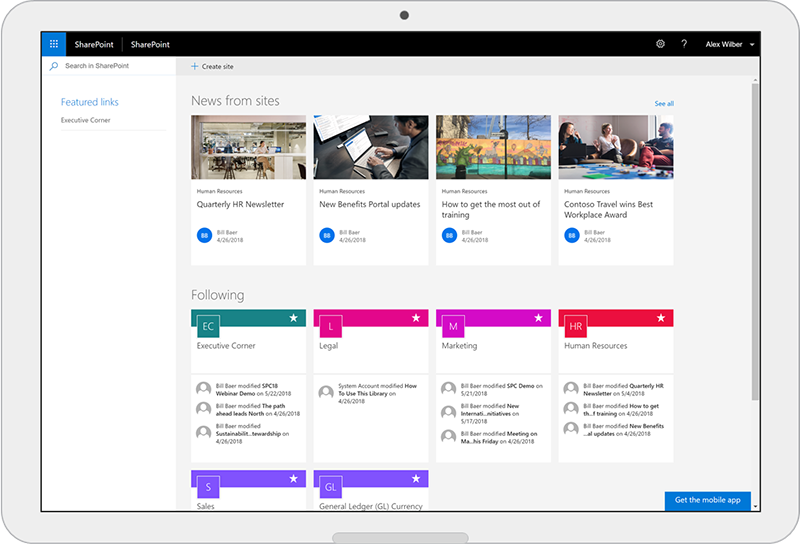Viewport: 800px width, 544px height.
Task: Click the HR site tile icon
Action: [x=576, y=326]
